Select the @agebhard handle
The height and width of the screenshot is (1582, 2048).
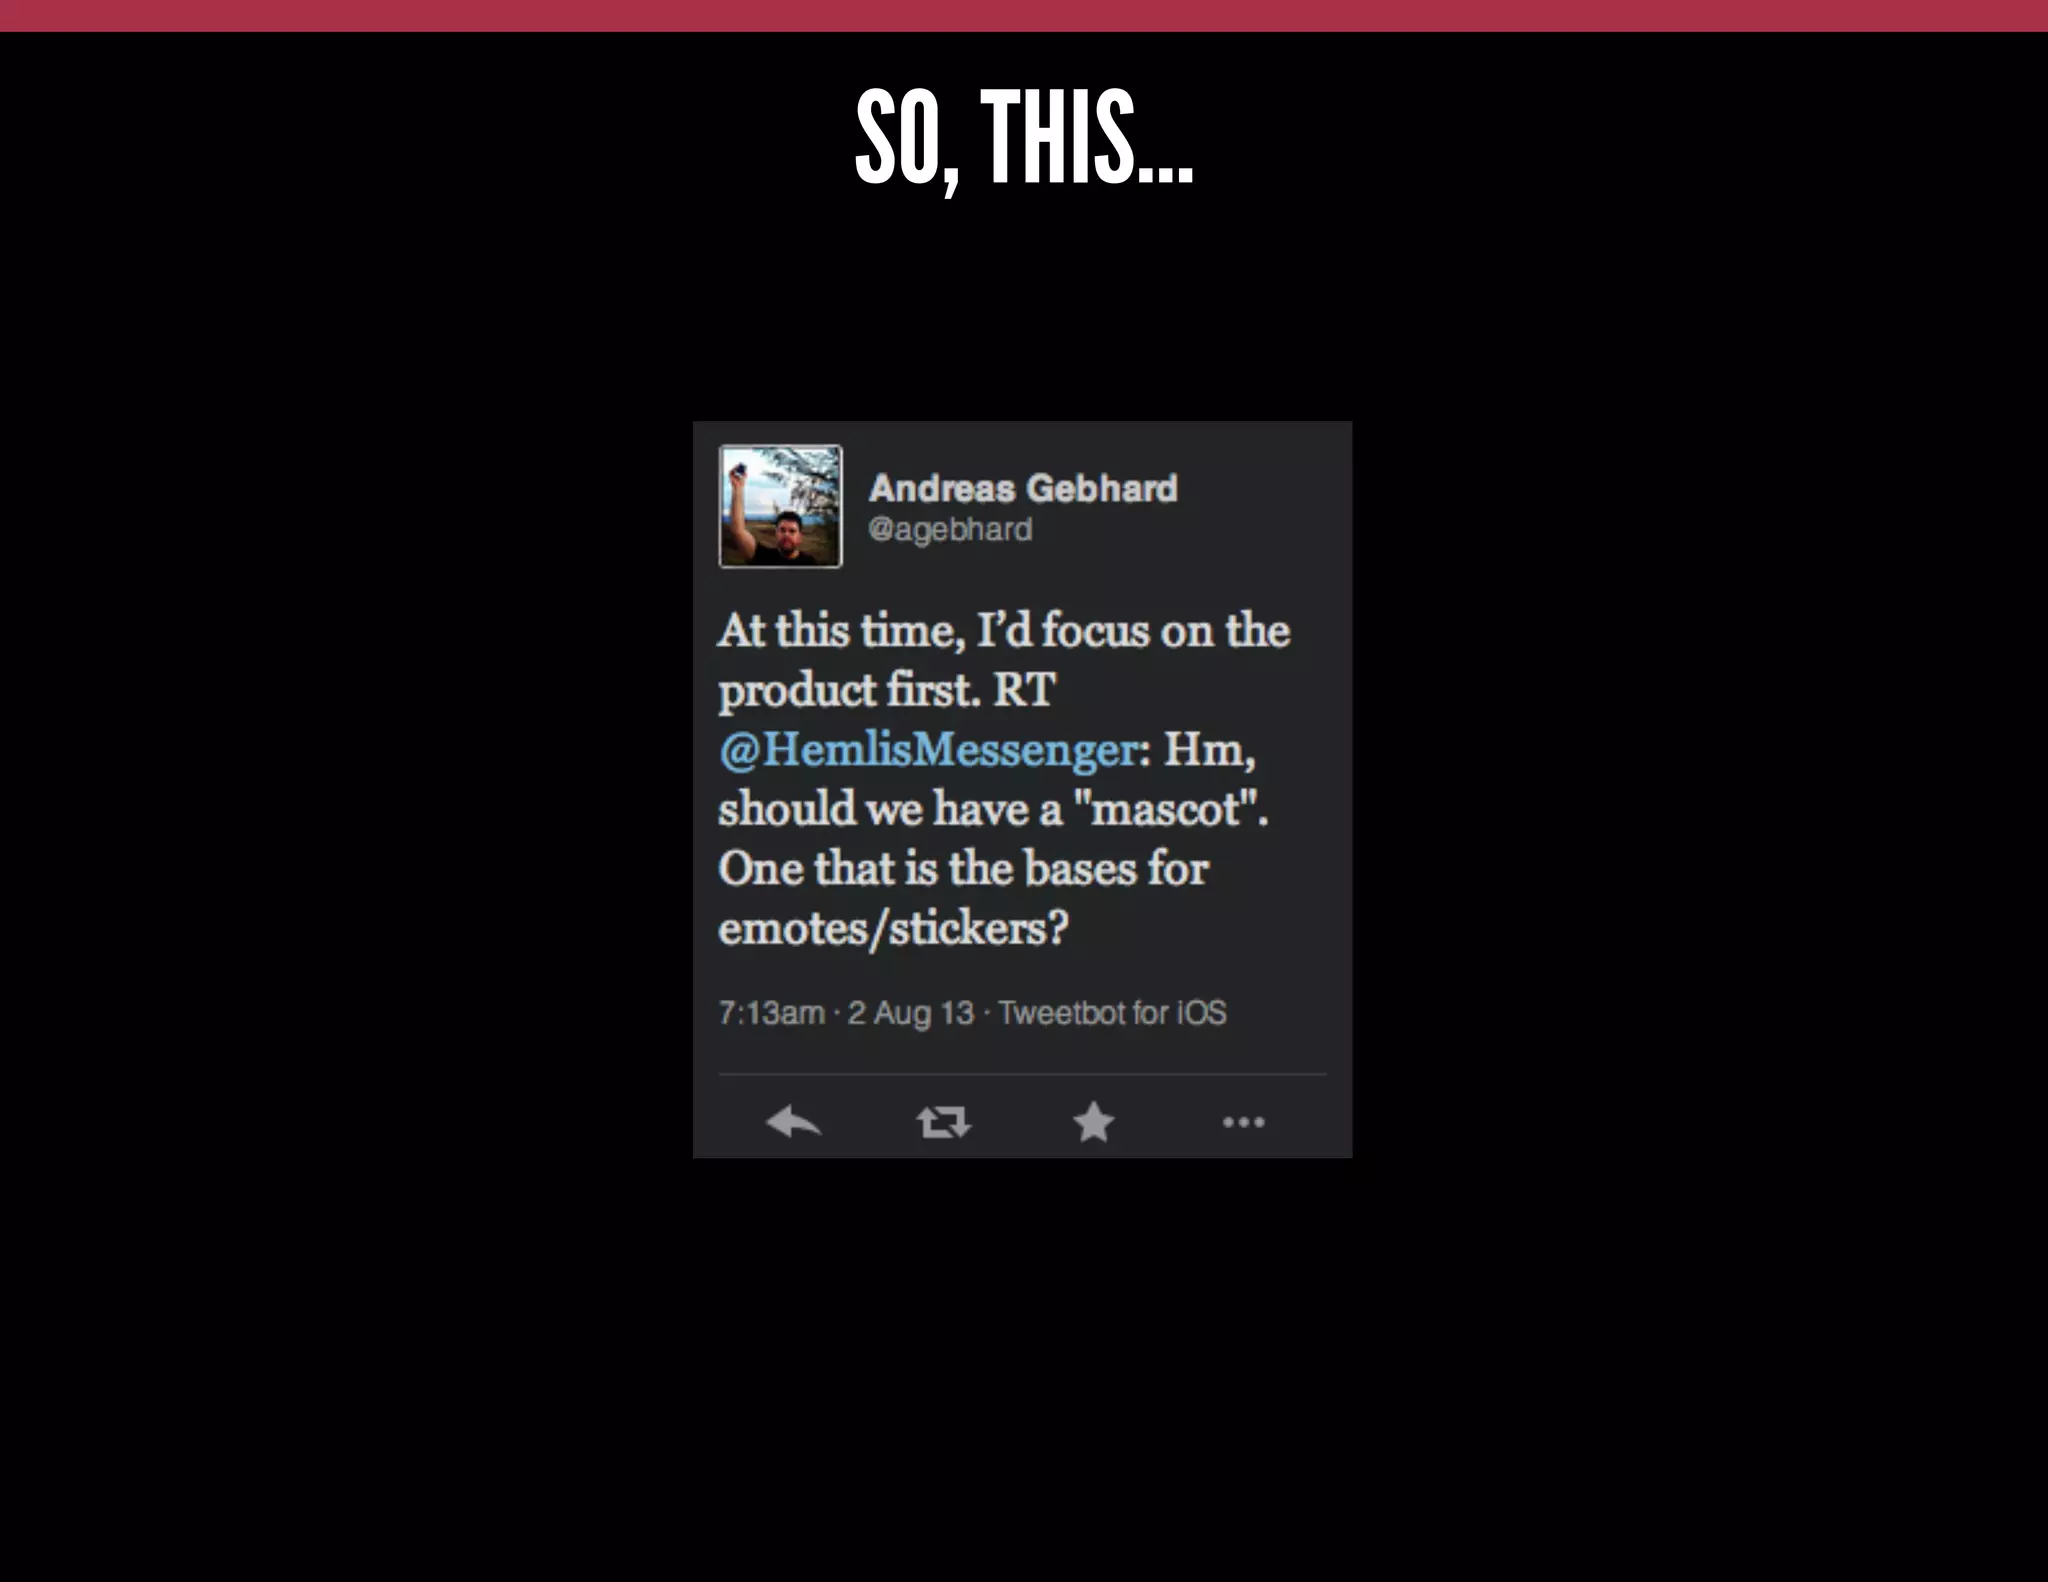pyautogui.click(x=950, y=529)
